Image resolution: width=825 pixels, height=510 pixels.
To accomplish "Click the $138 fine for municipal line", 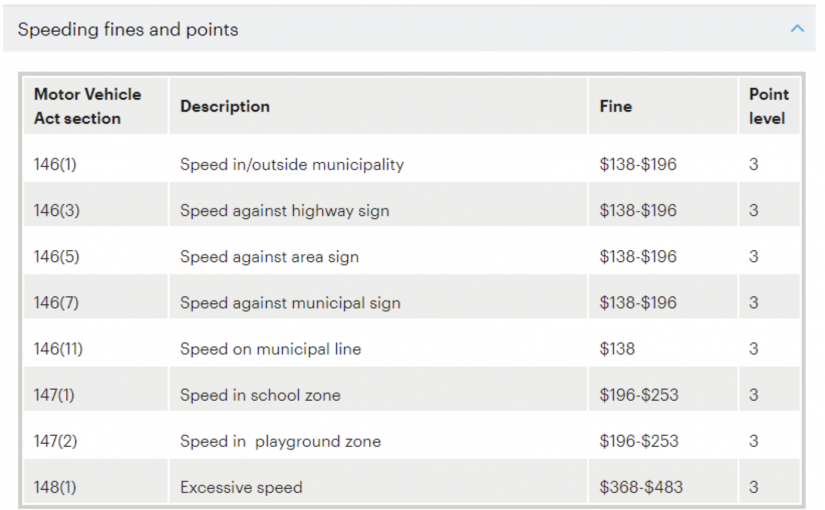I will point(617,349).
